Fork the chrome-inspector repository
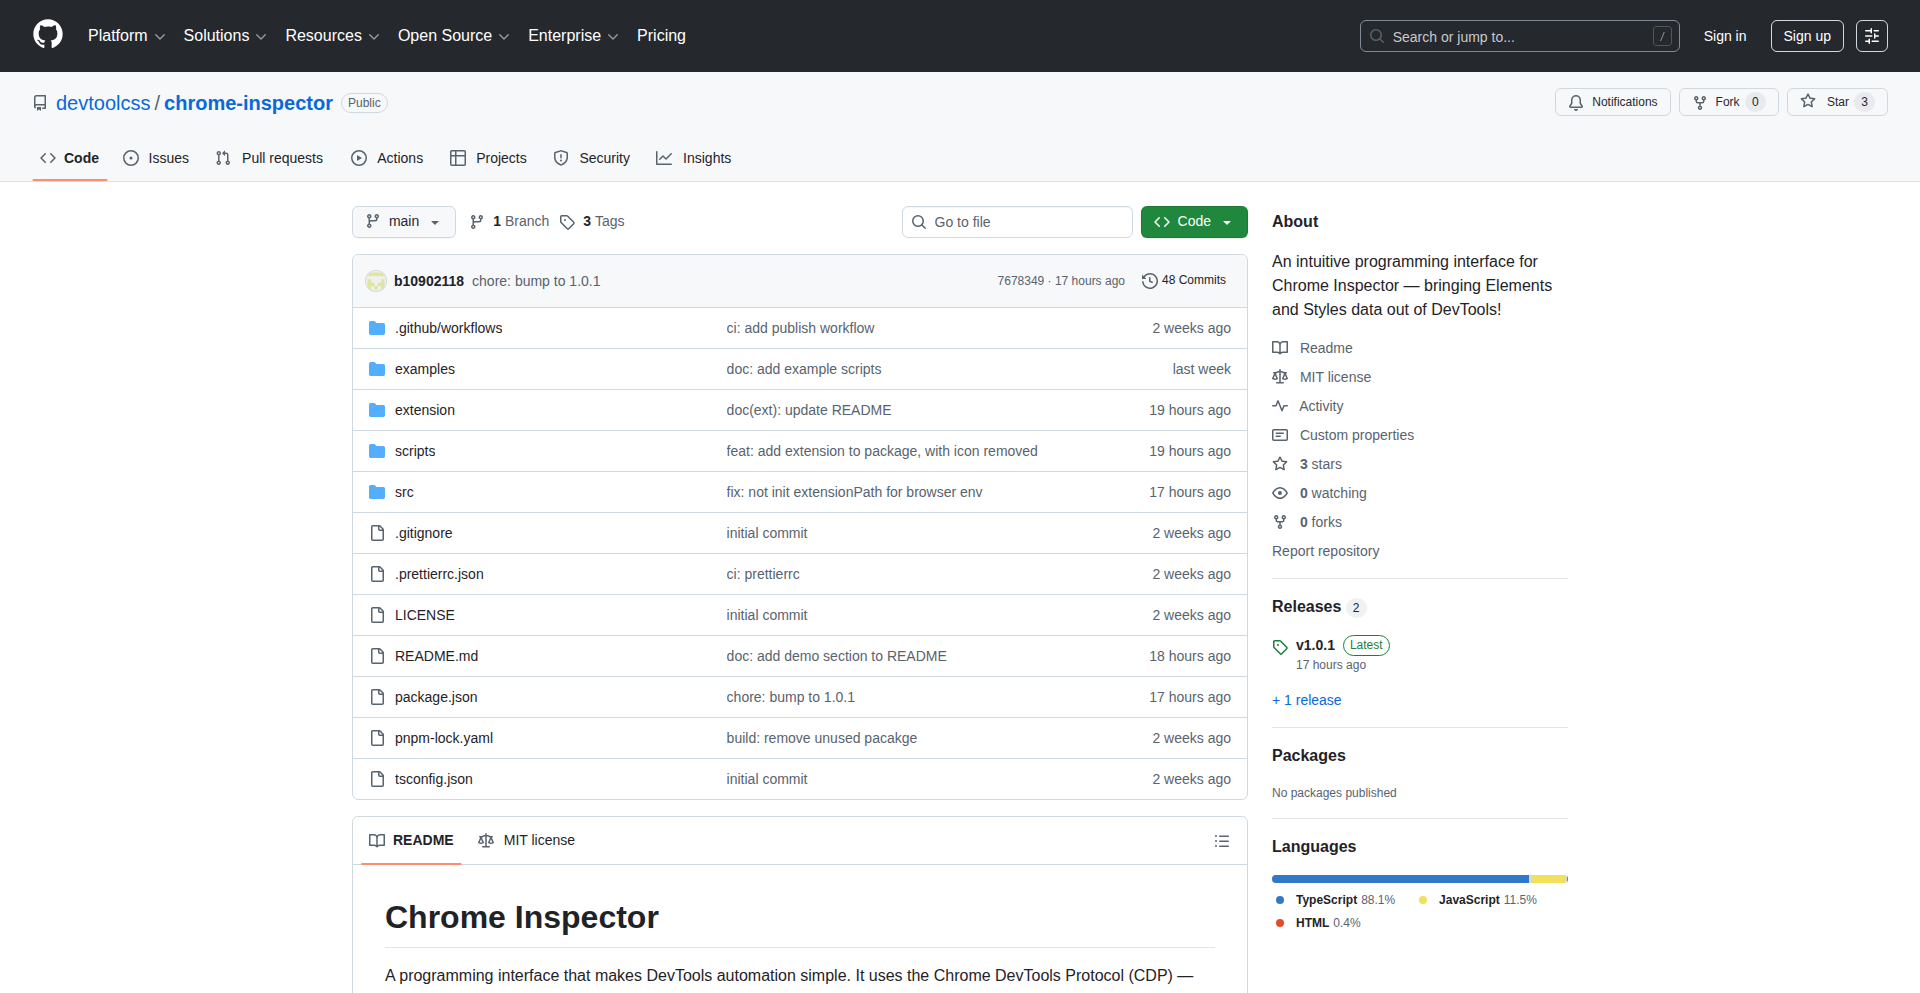This screenshot has height=993, width=1920. pos(1717,102)
